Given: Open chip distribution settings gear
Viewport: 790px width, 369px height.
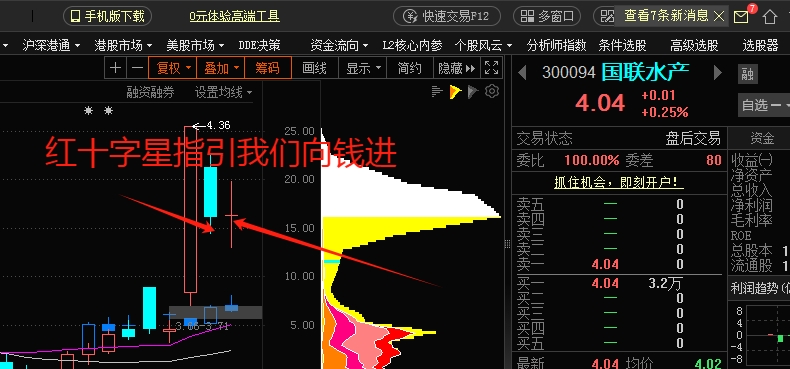Looking at the screenshot, I should (492, 91).
